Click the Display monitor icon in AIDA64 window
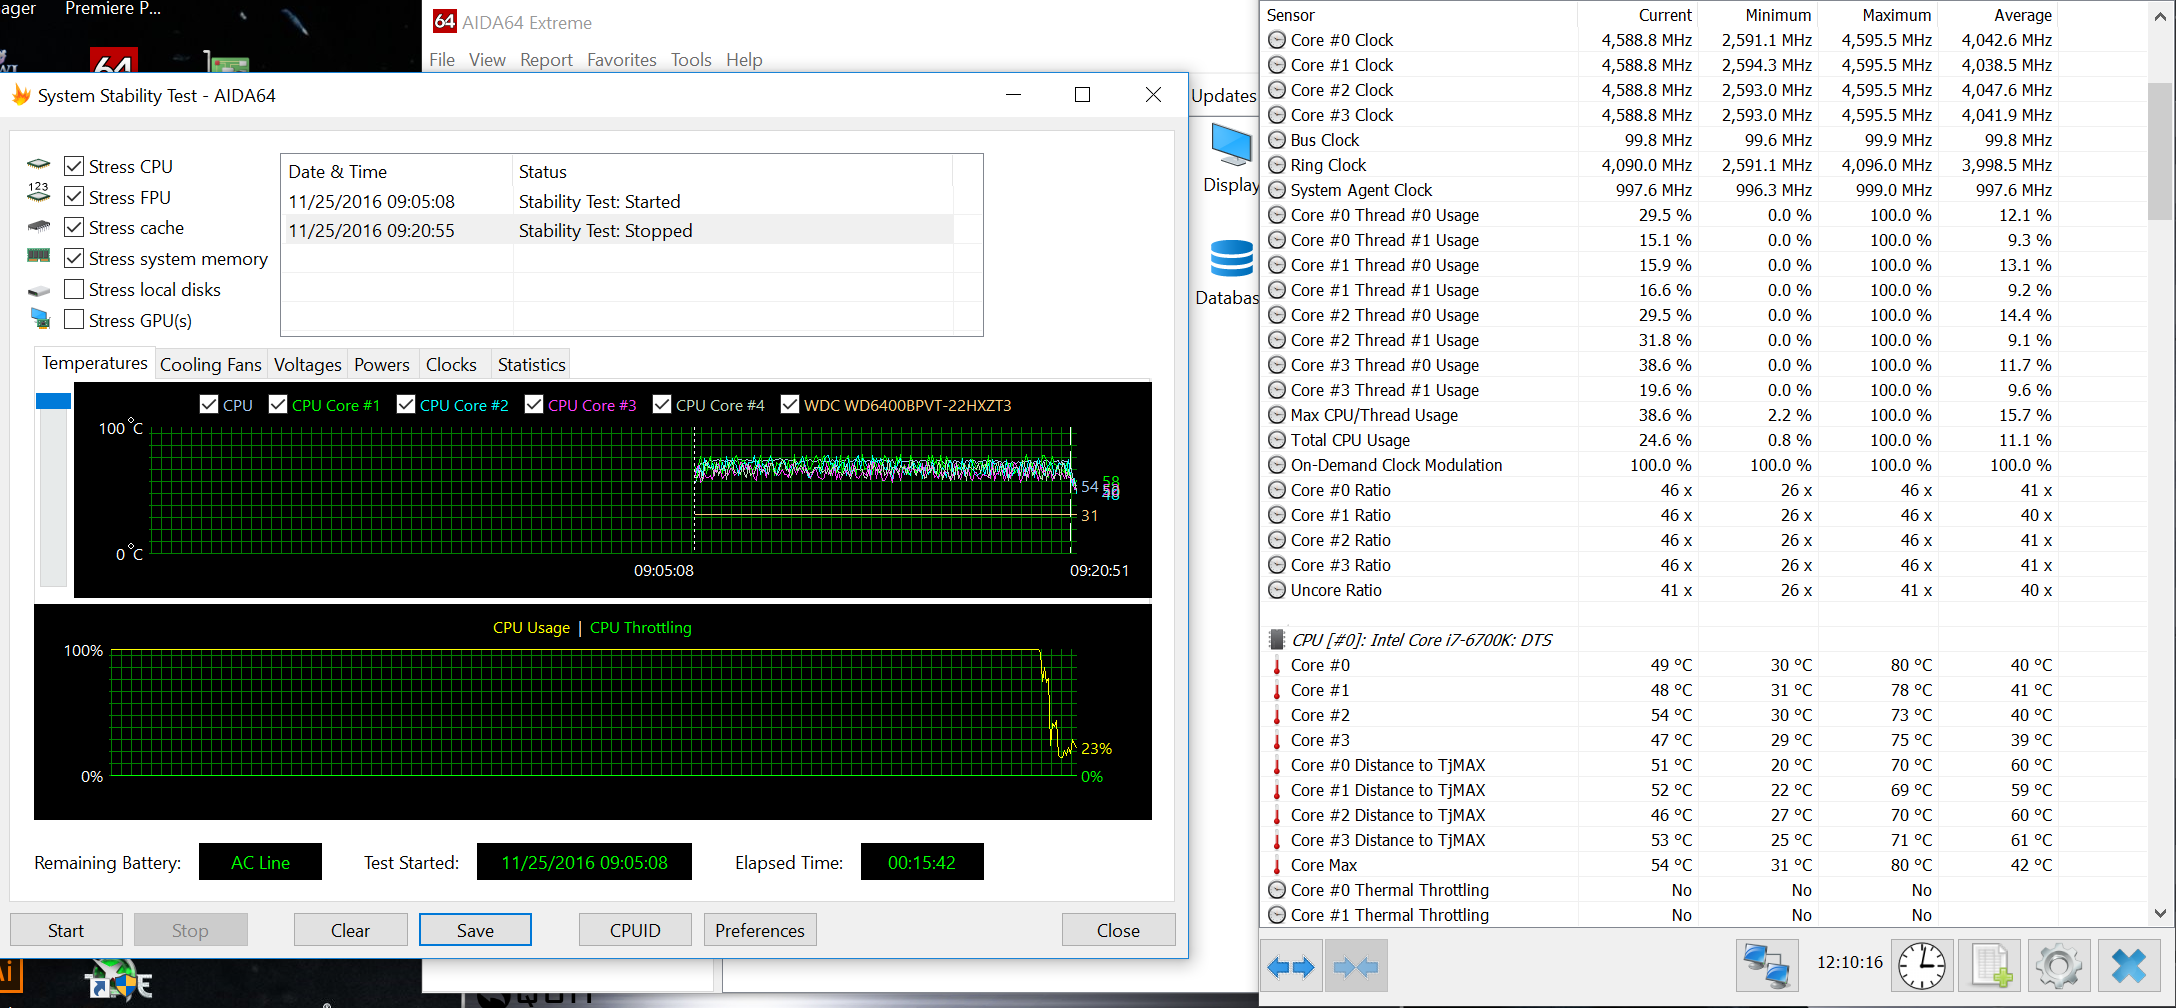The width and height of the screenshot is (2176, 1008). (1231, 146)
